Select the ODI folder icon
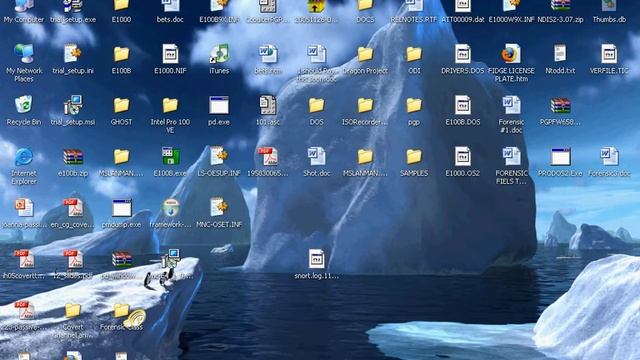 (x=414, y=54)
